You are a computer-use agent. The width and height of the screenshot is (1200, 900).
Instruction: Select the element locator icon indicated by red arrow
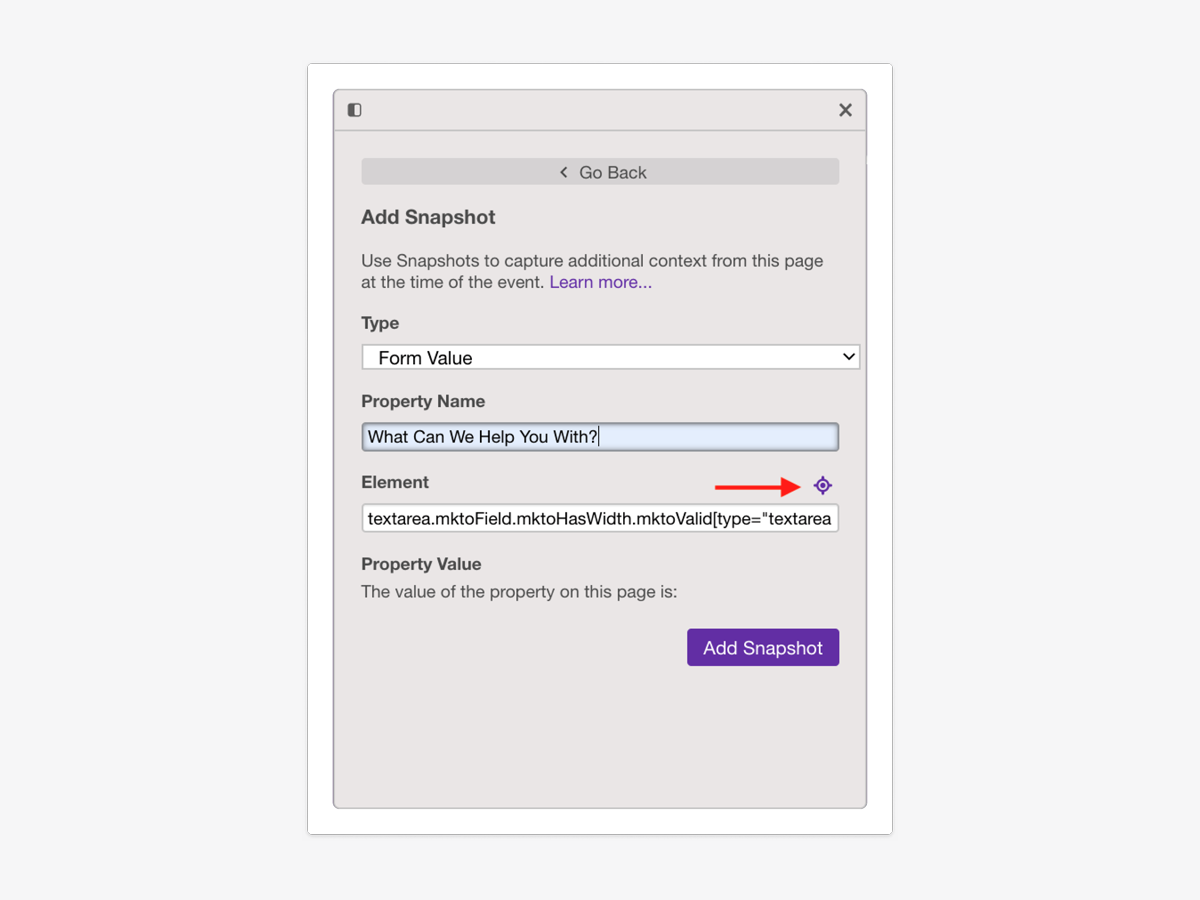click(822, 485)
